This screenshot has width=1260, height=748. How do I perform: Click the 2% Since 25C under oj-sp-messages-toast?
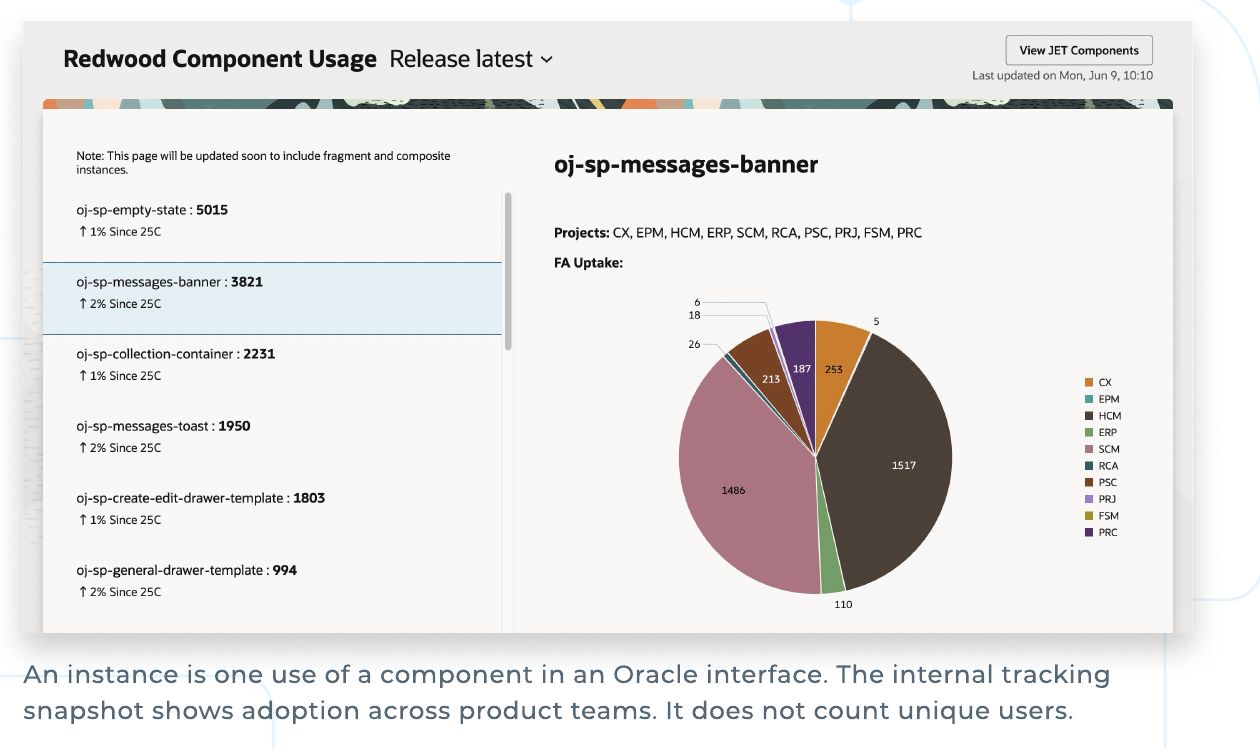click(120, 448)
